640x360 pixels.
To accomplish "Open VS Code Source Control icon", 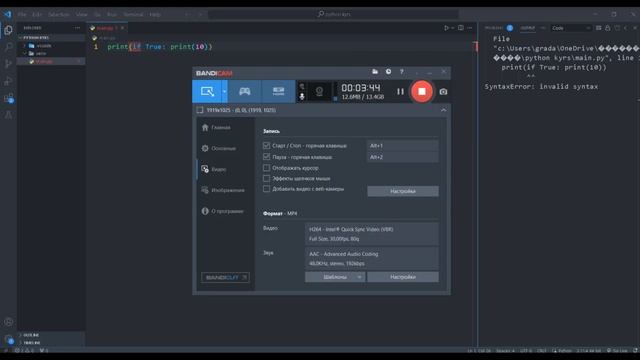I will [x=8, y=64].
